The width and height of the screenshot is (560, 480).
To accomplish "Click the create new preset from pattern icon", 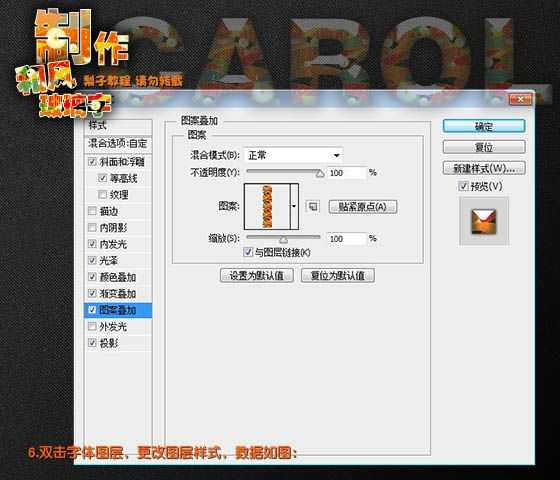I will click(x=313, y=206).
